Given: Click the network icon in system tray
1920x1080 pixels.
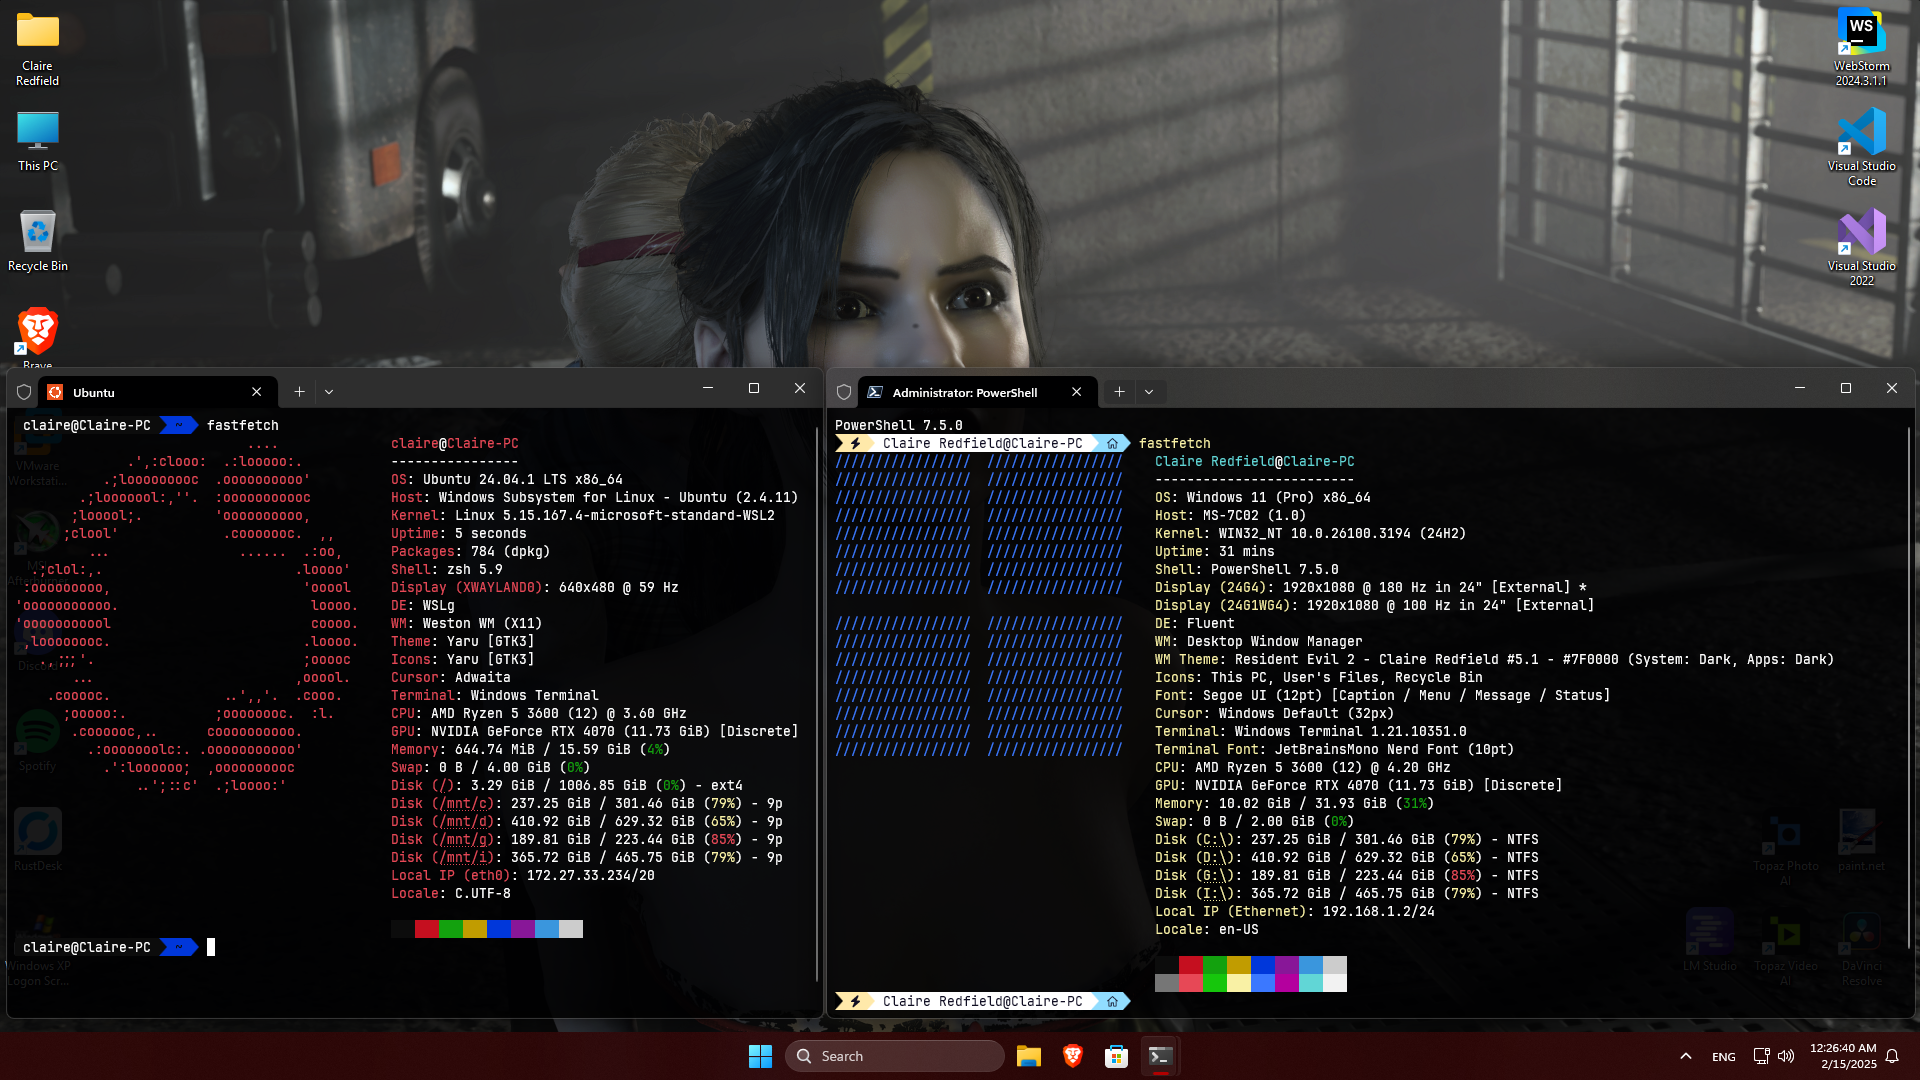Looking at the screenshot, I should [x=1761, y=1056].
